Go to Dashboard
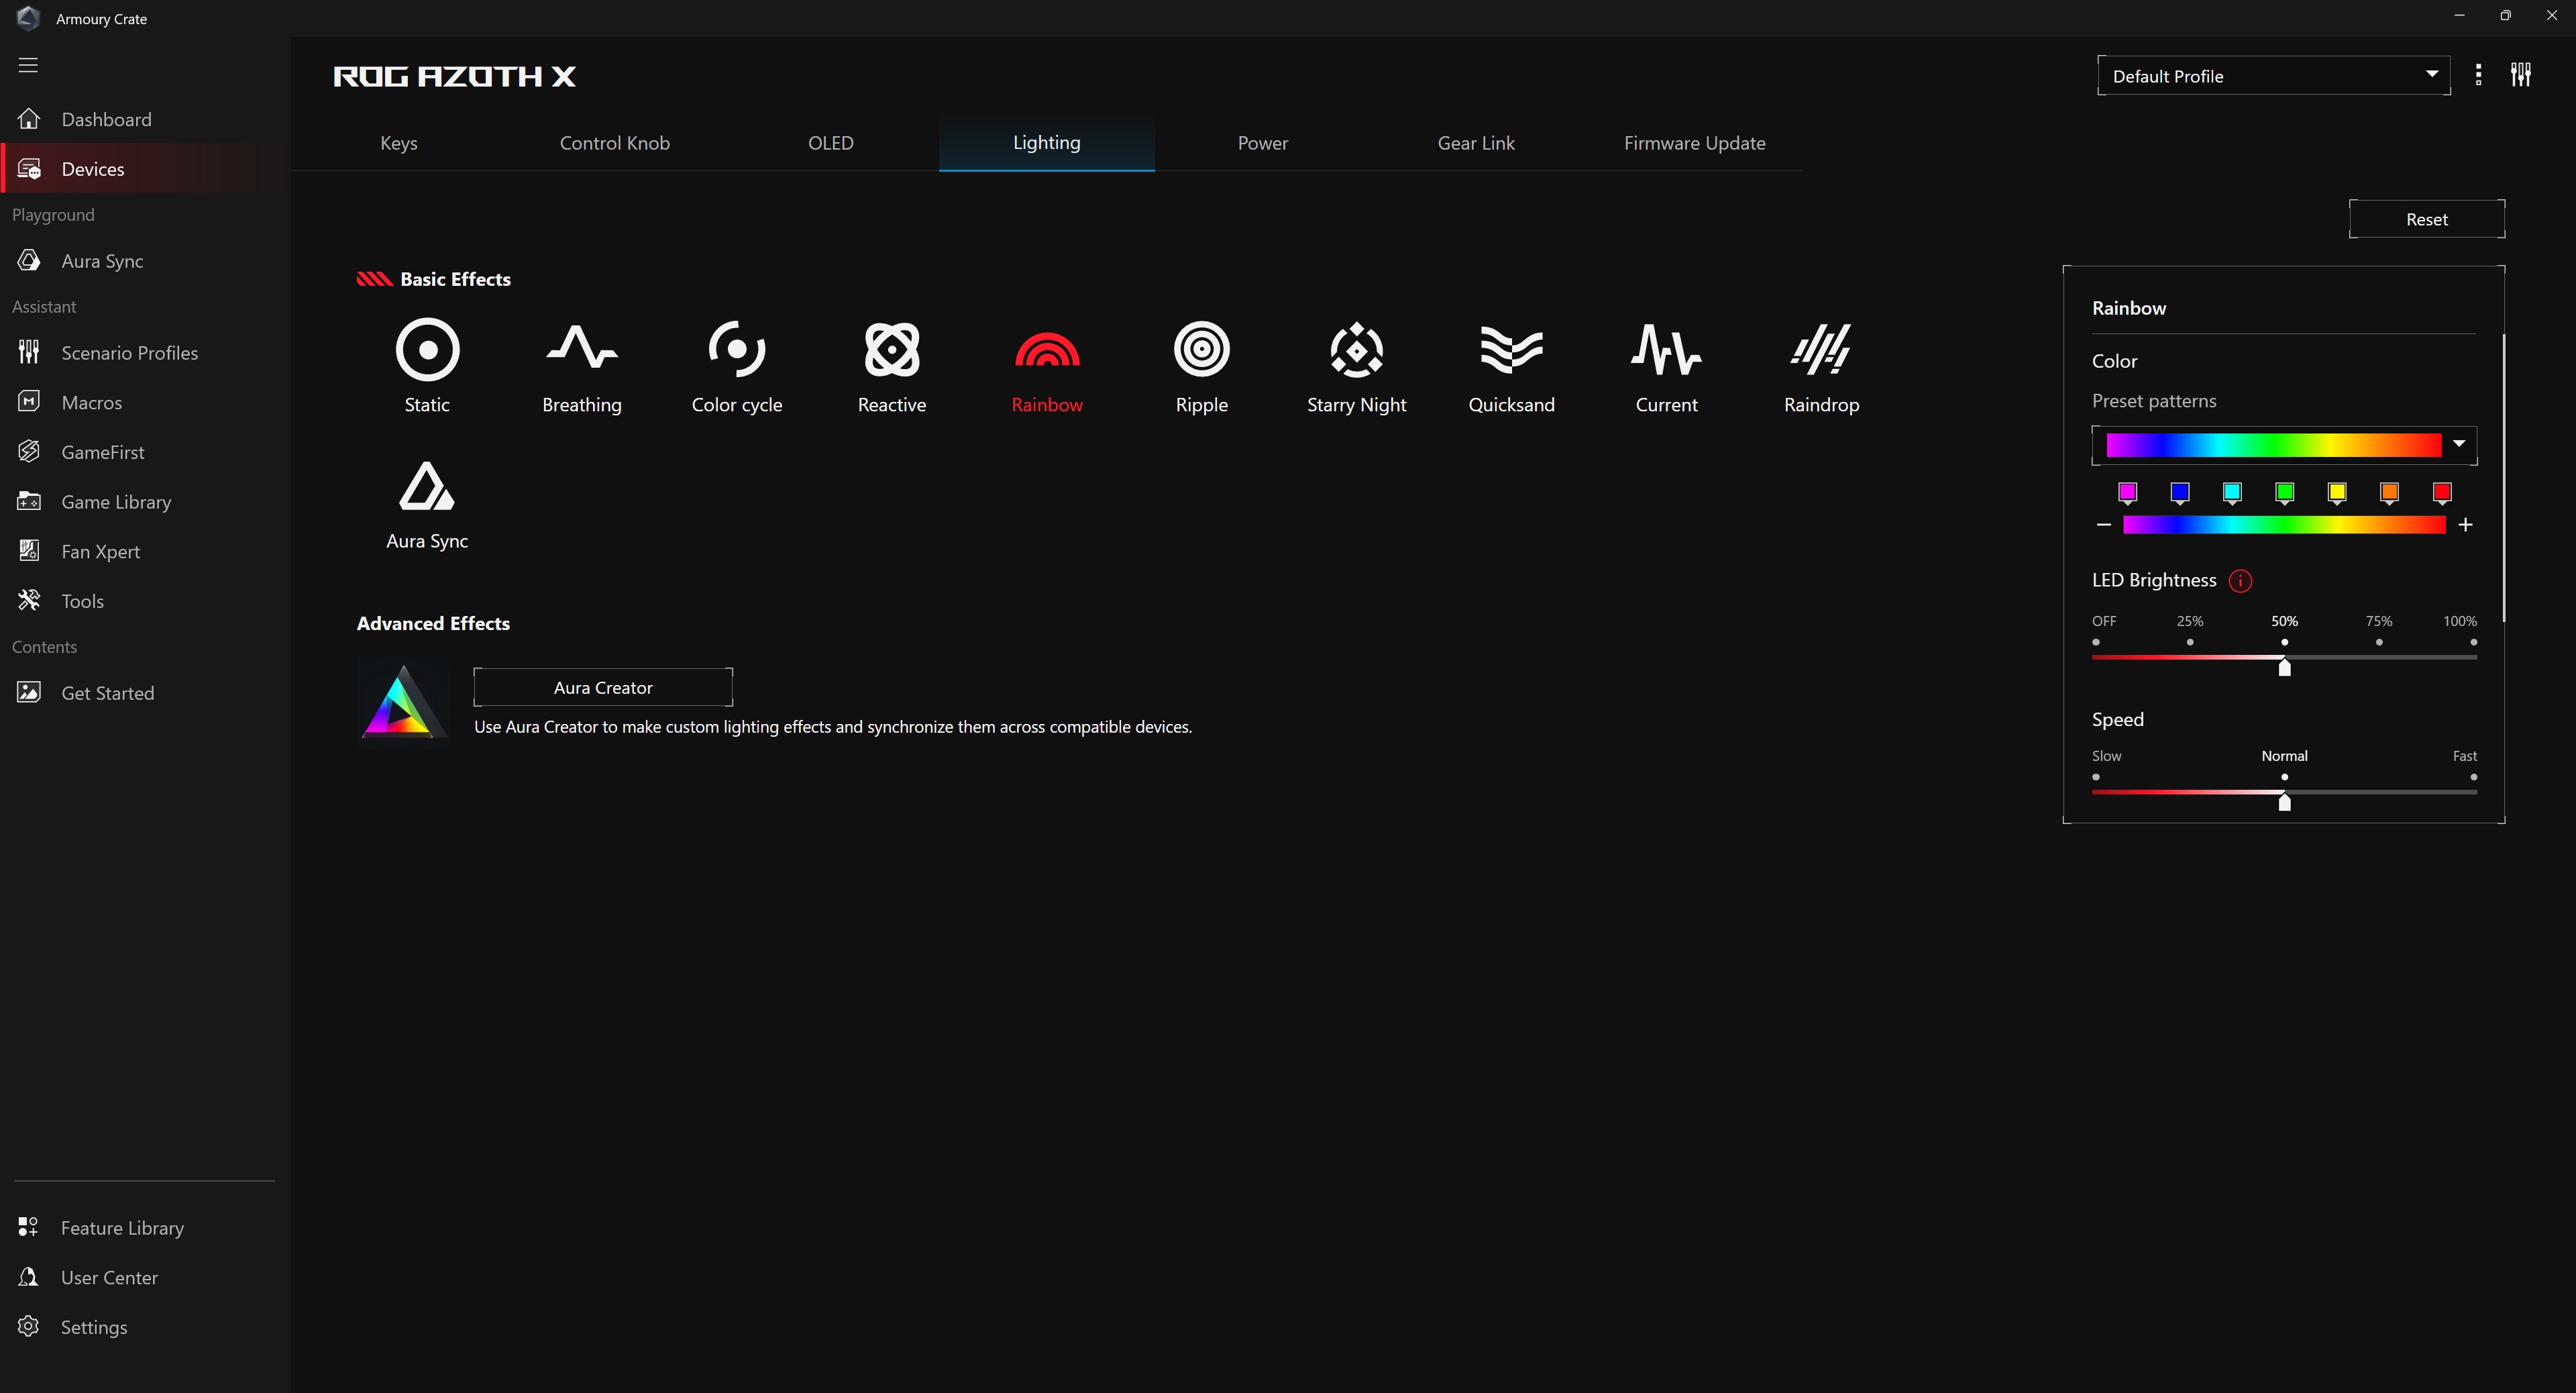 (145, 119)
